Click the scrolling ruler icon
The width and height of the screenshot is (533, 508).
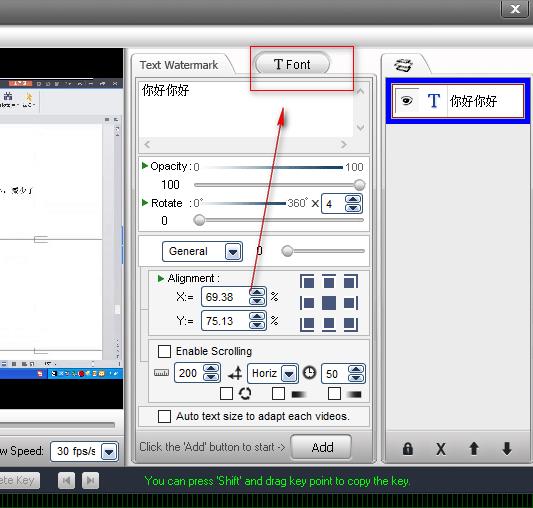(161, 373)
